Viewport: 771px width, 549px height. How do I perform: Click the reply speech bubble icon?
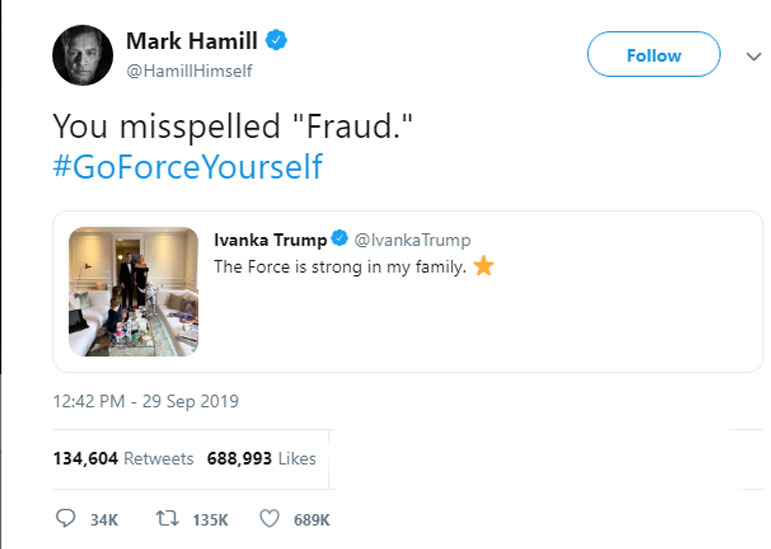click(66, 519)
